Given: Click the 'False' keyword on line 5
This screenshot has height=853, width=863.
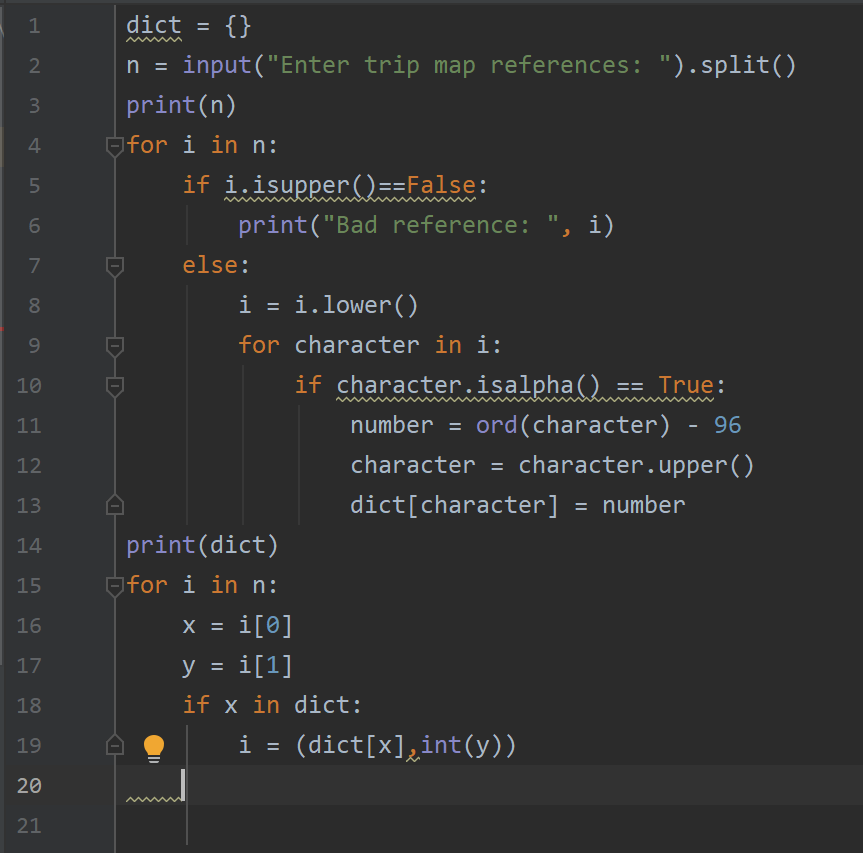Looking at the screenshot, I should point(441,185).
